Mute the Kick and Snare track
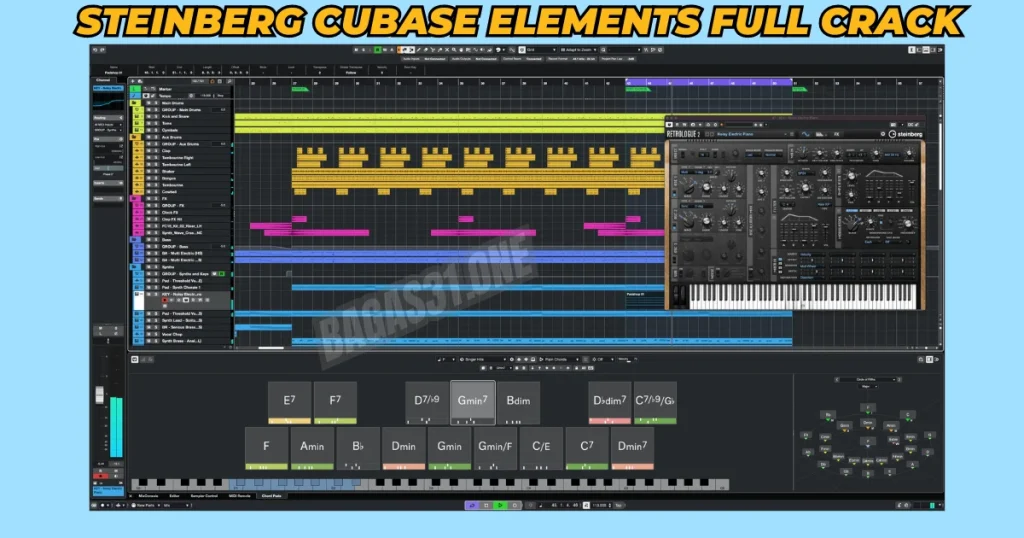This screenshot has height=538, width=1024. [149, 116]
